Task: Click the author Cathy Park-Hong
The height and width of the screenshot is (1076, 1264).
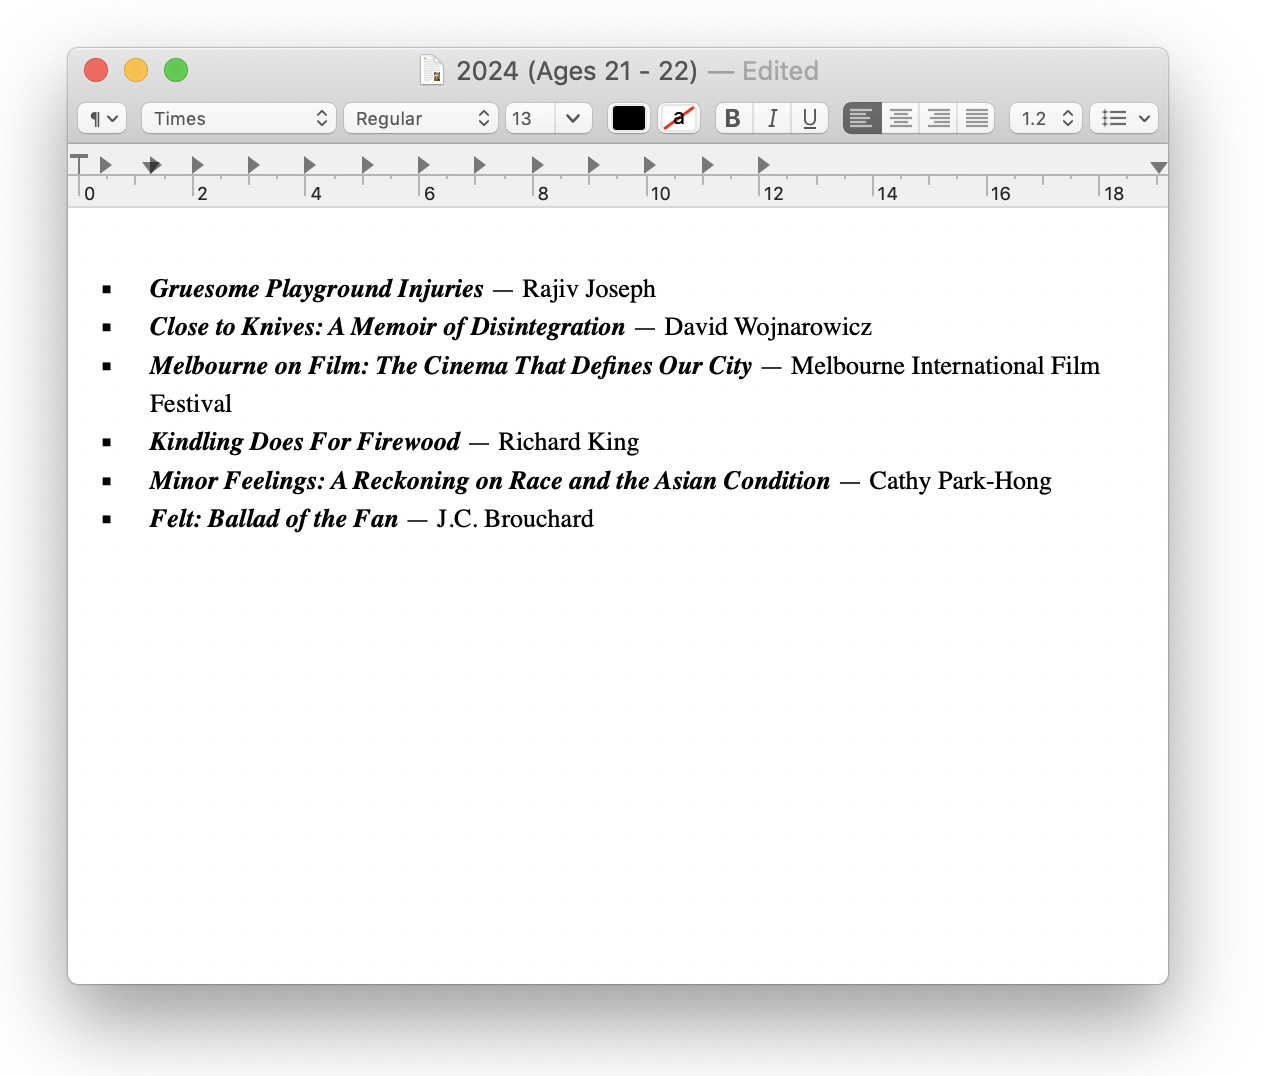Action: click(x=960, y=481)
